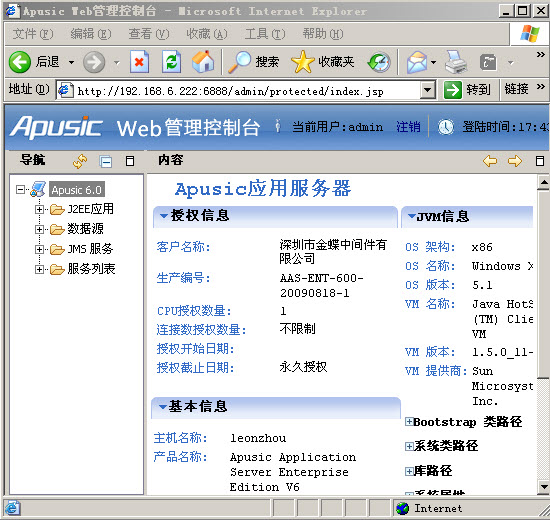
Task: Click the IE Forward arrow button
Action: (x=94, y=62)
